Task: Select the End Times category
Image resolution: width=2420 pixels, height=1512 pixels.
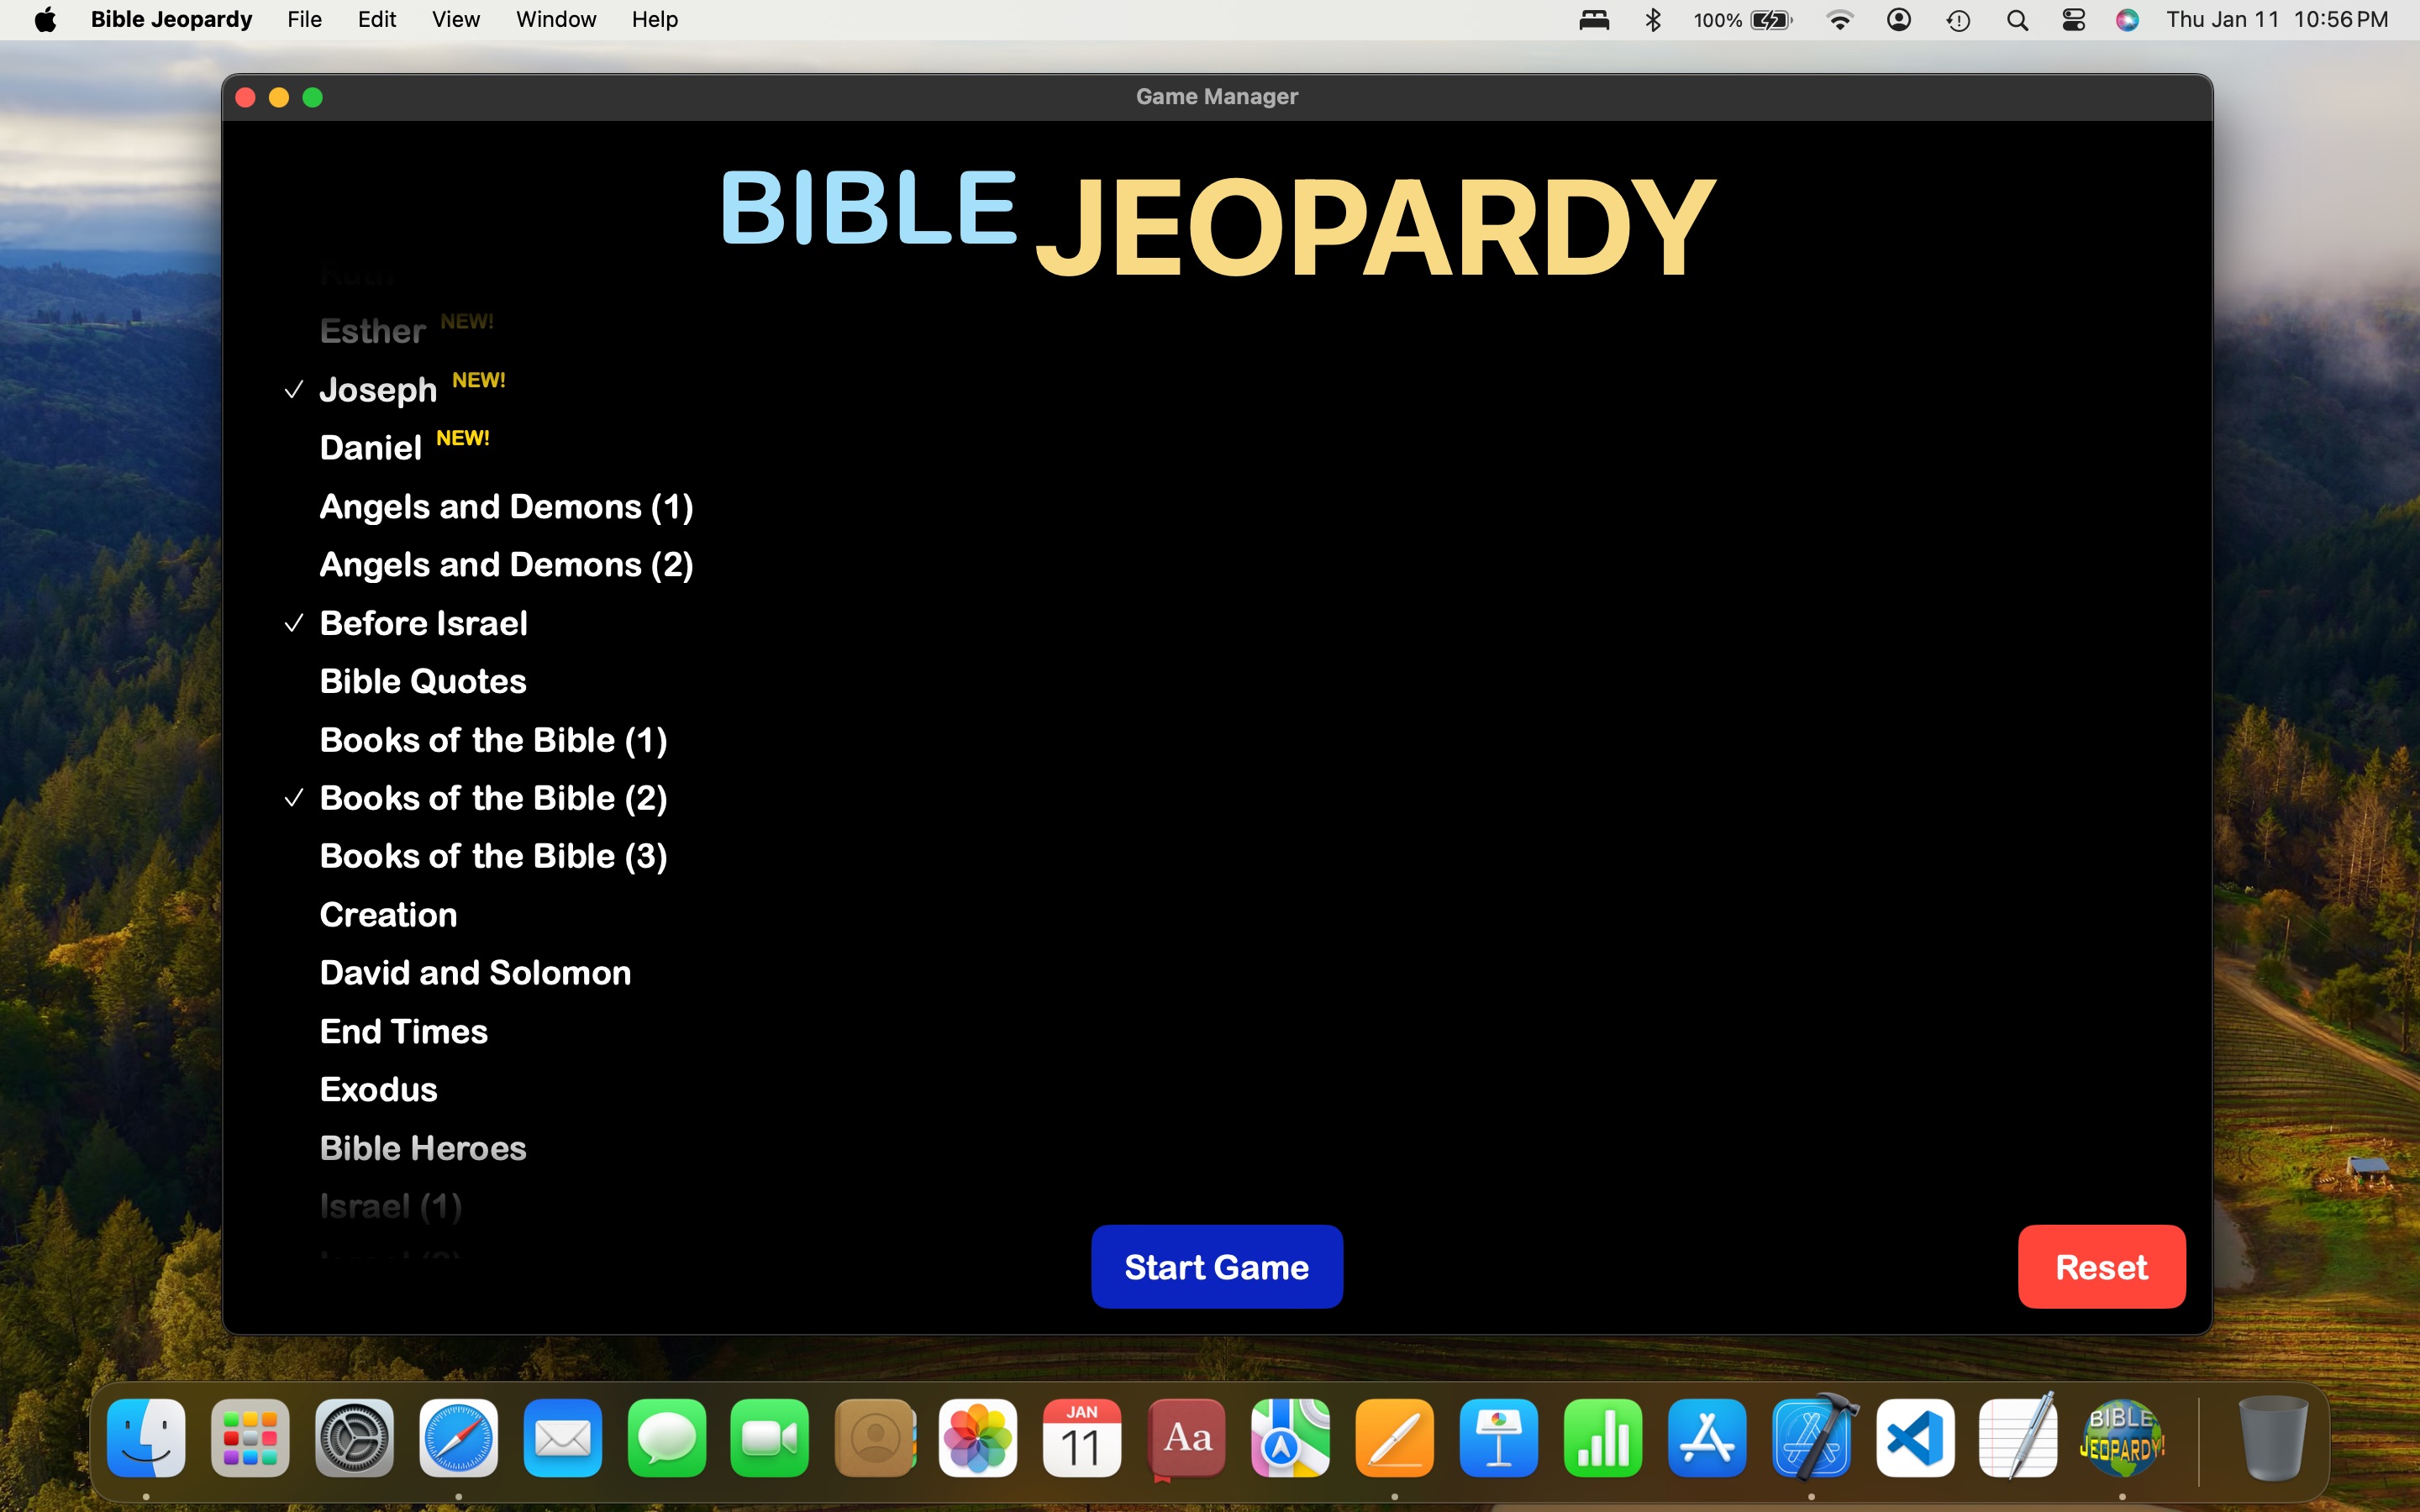Action: tap(404, 1031)
